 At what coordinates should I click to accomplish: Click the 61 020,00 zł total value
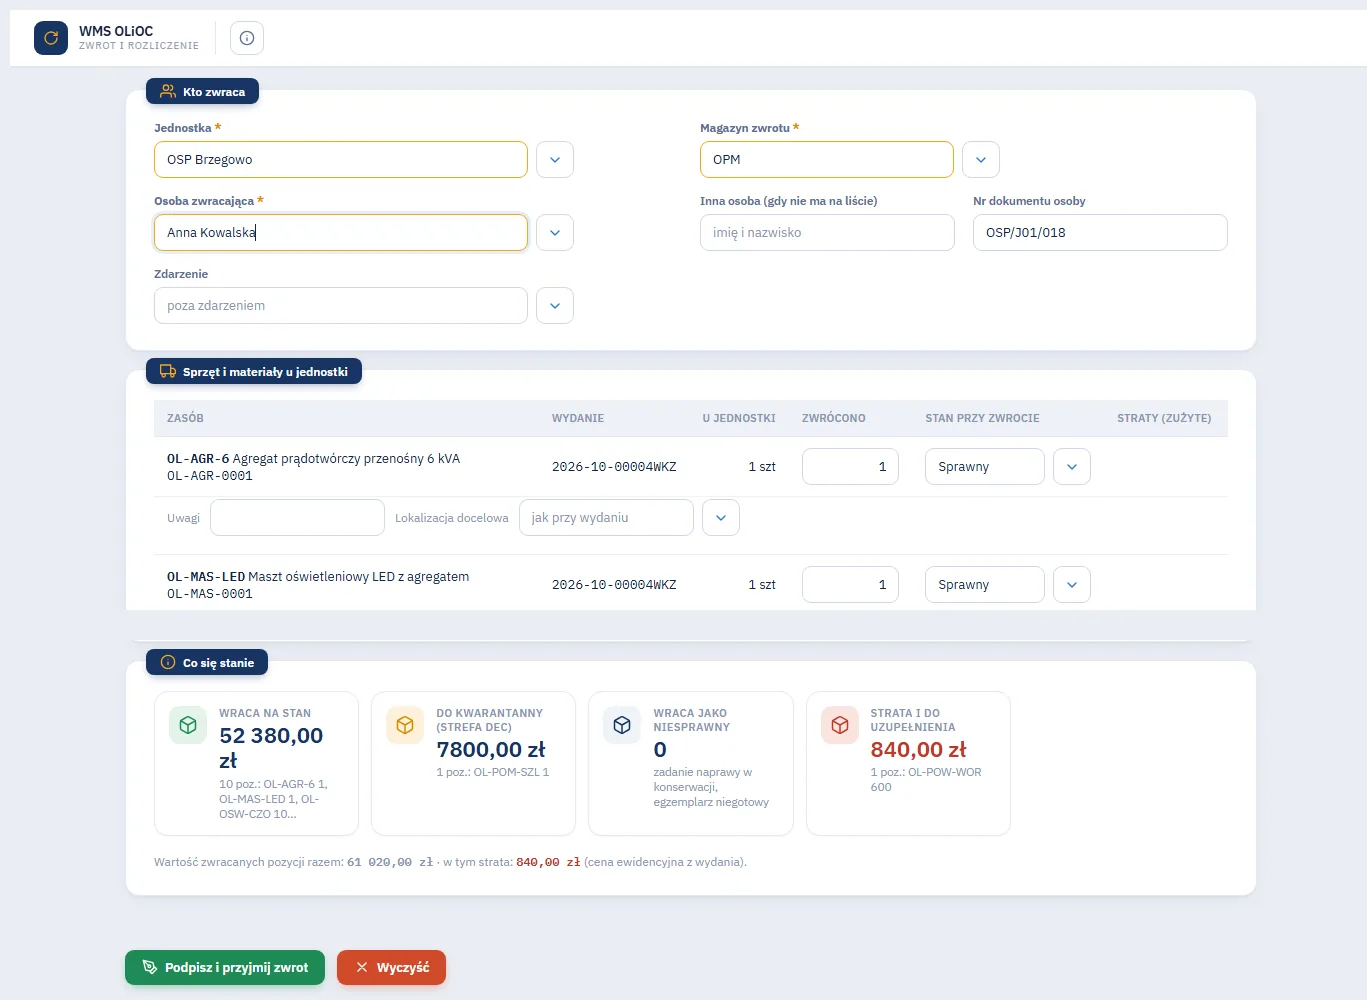[x=390, y=862]
